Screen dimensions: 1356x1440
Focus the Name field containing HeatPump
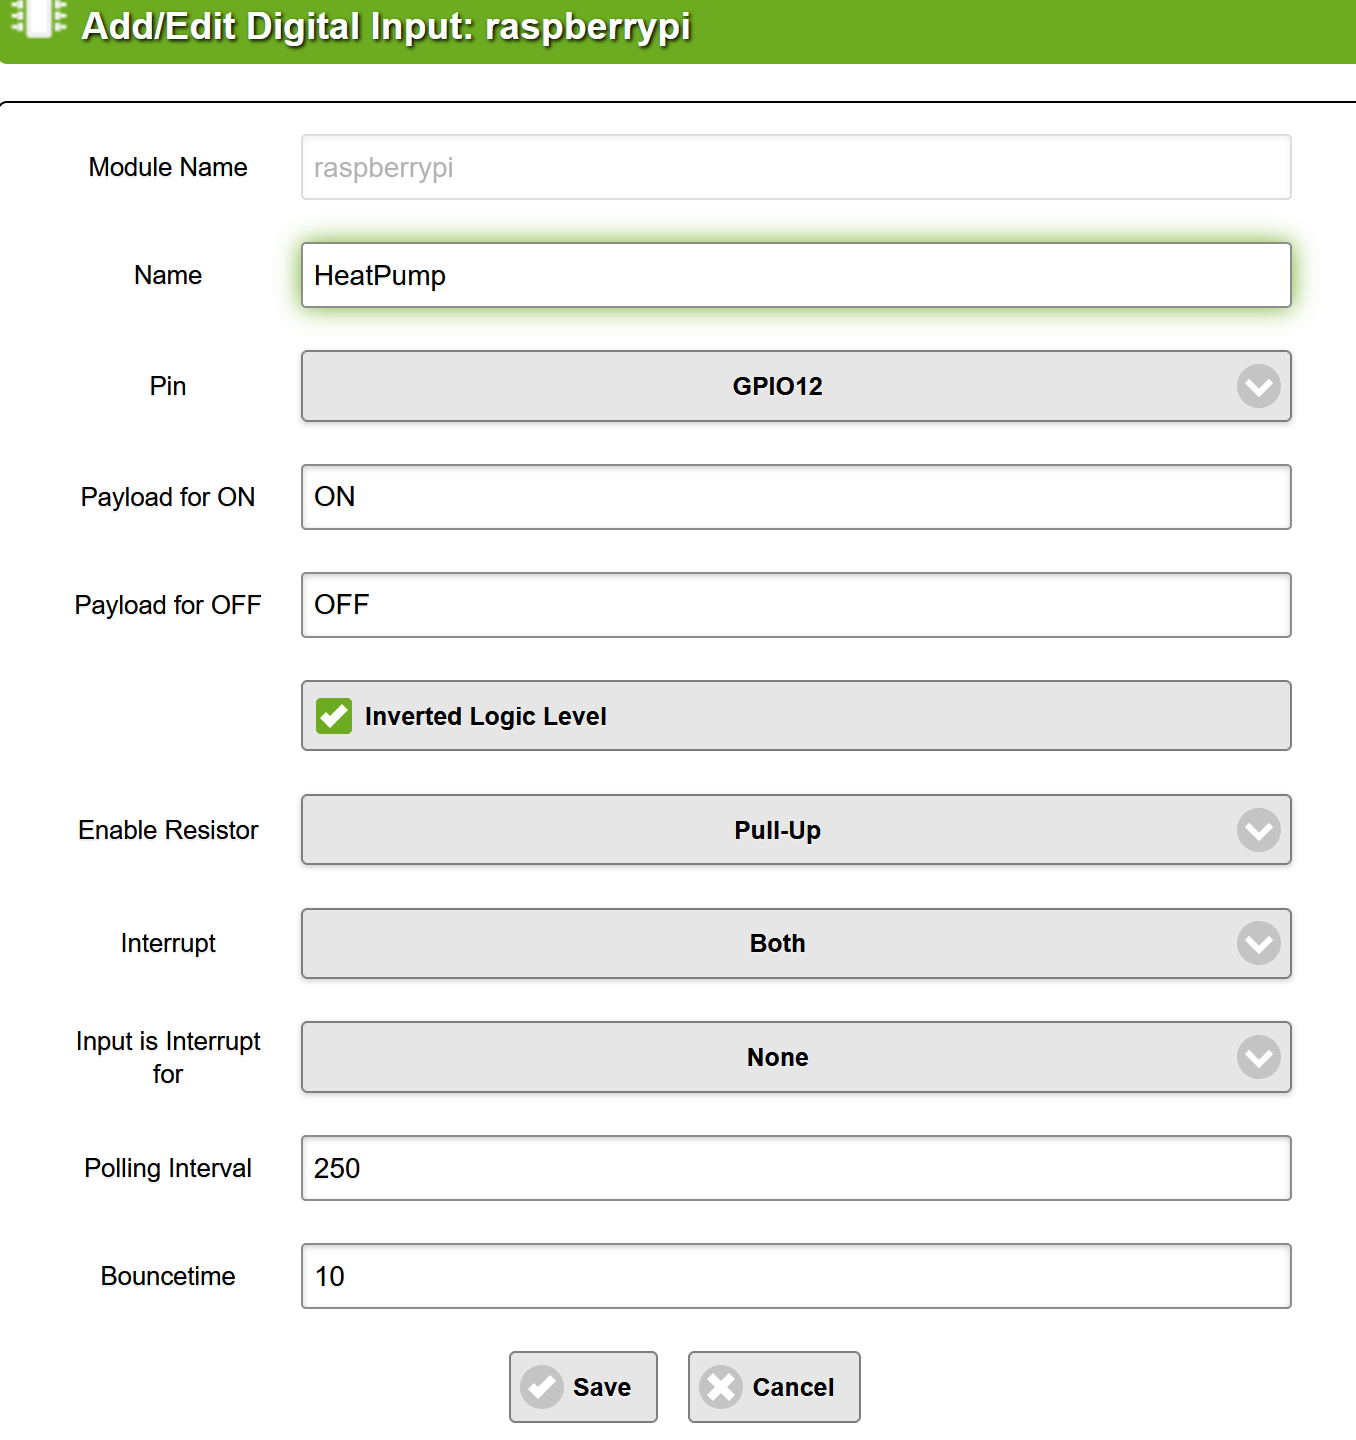(x=796, y=275)
